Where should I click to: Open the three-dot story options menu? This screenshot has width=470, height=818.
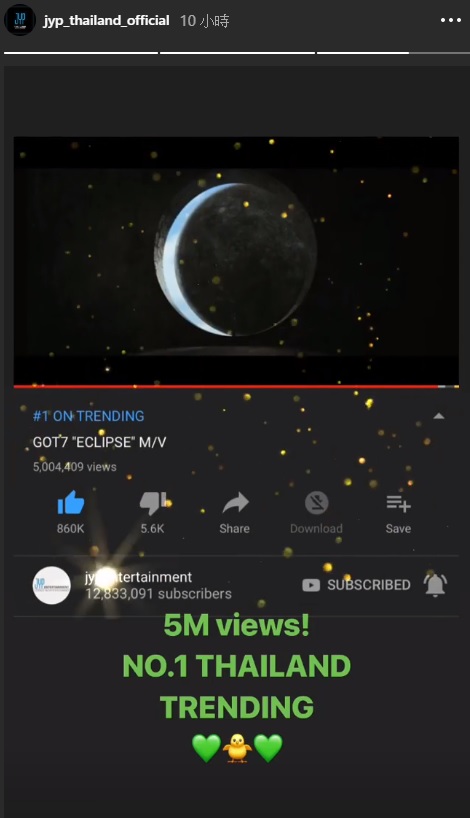[x=451, y=20]
